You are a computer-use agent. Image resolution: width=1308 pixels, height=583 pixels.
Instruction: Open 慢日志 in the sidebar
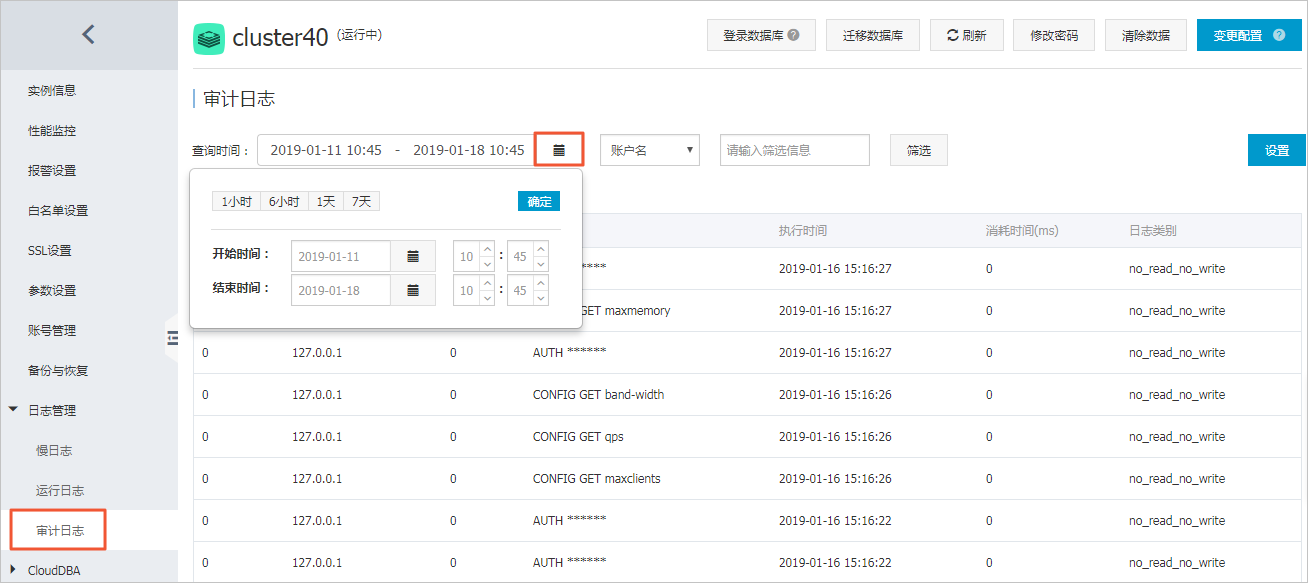pyautogui.click(x=54, y=450)
